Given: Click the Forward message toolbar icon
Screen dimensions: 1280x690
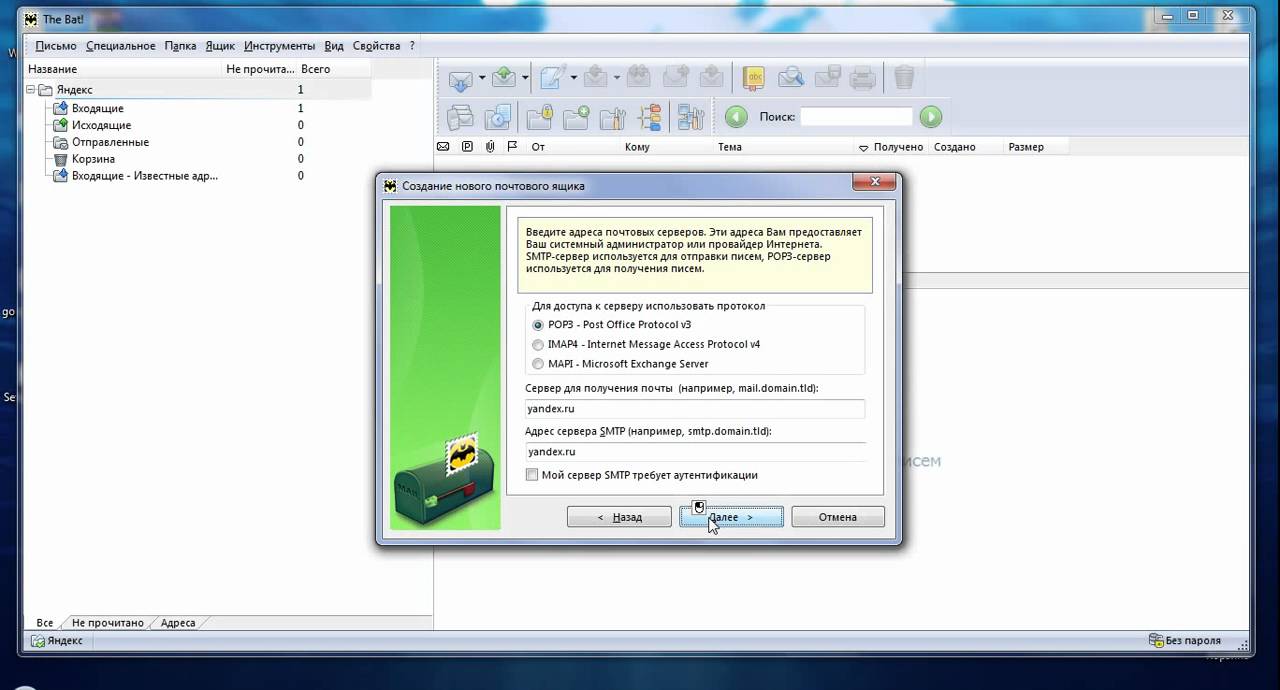Looking at the screenshot, I should 676,78.
